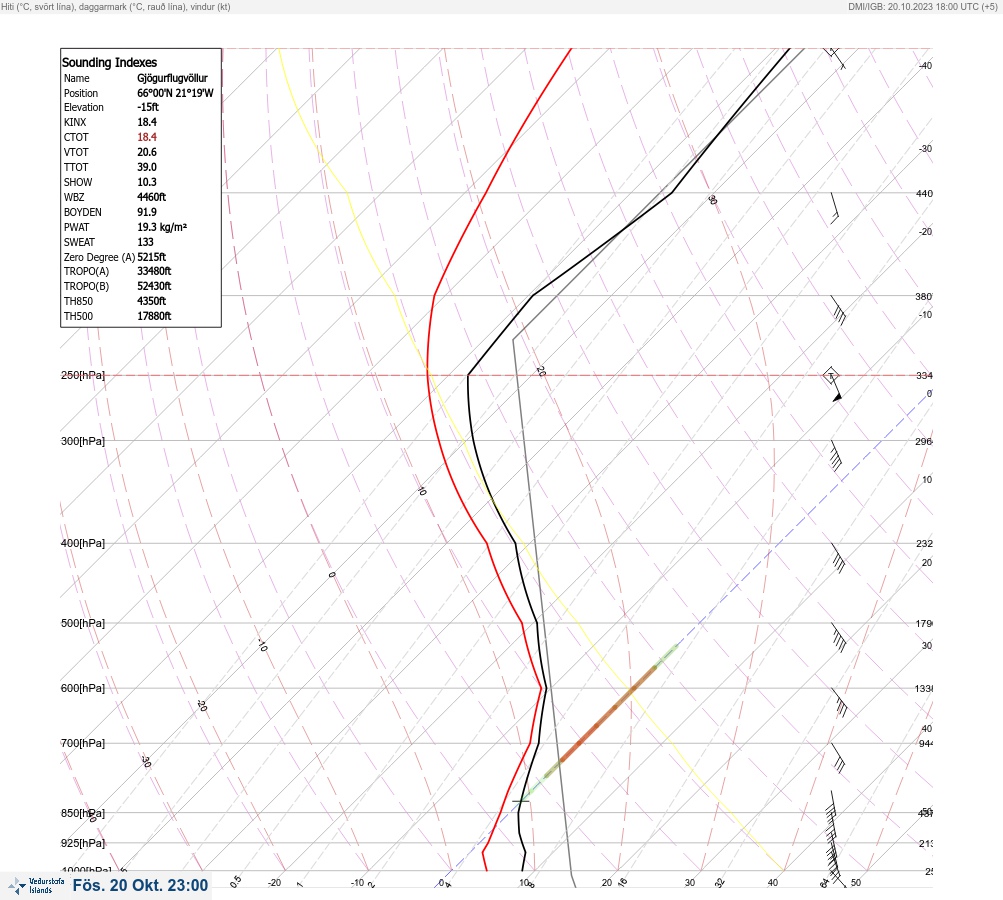Click the TROPO(A) value 33480ft
Viewport: 1003px width, 900px height.
154,271
